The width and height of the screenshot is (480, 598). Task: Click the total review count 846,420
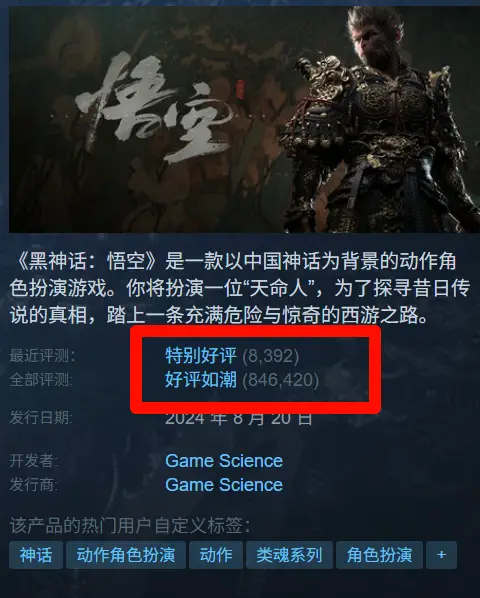[281, 380]
